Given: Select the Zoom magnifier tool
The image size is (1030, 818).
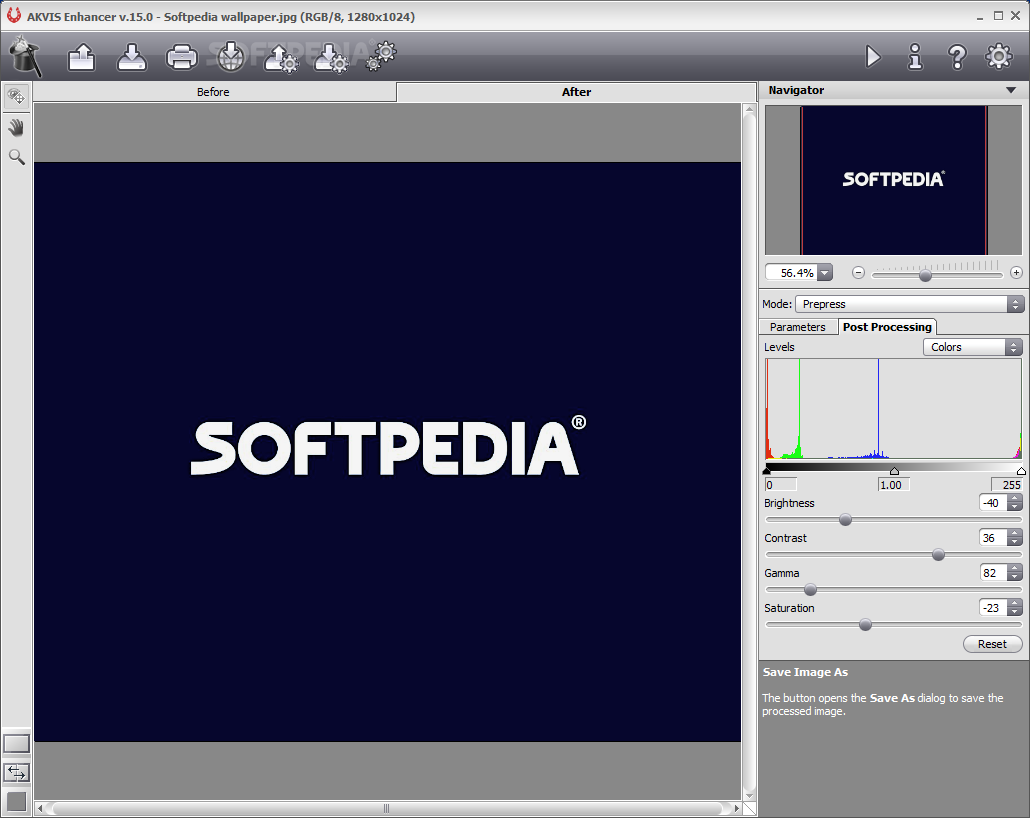Looking at the screenshot, I should [x=16, y=156].
